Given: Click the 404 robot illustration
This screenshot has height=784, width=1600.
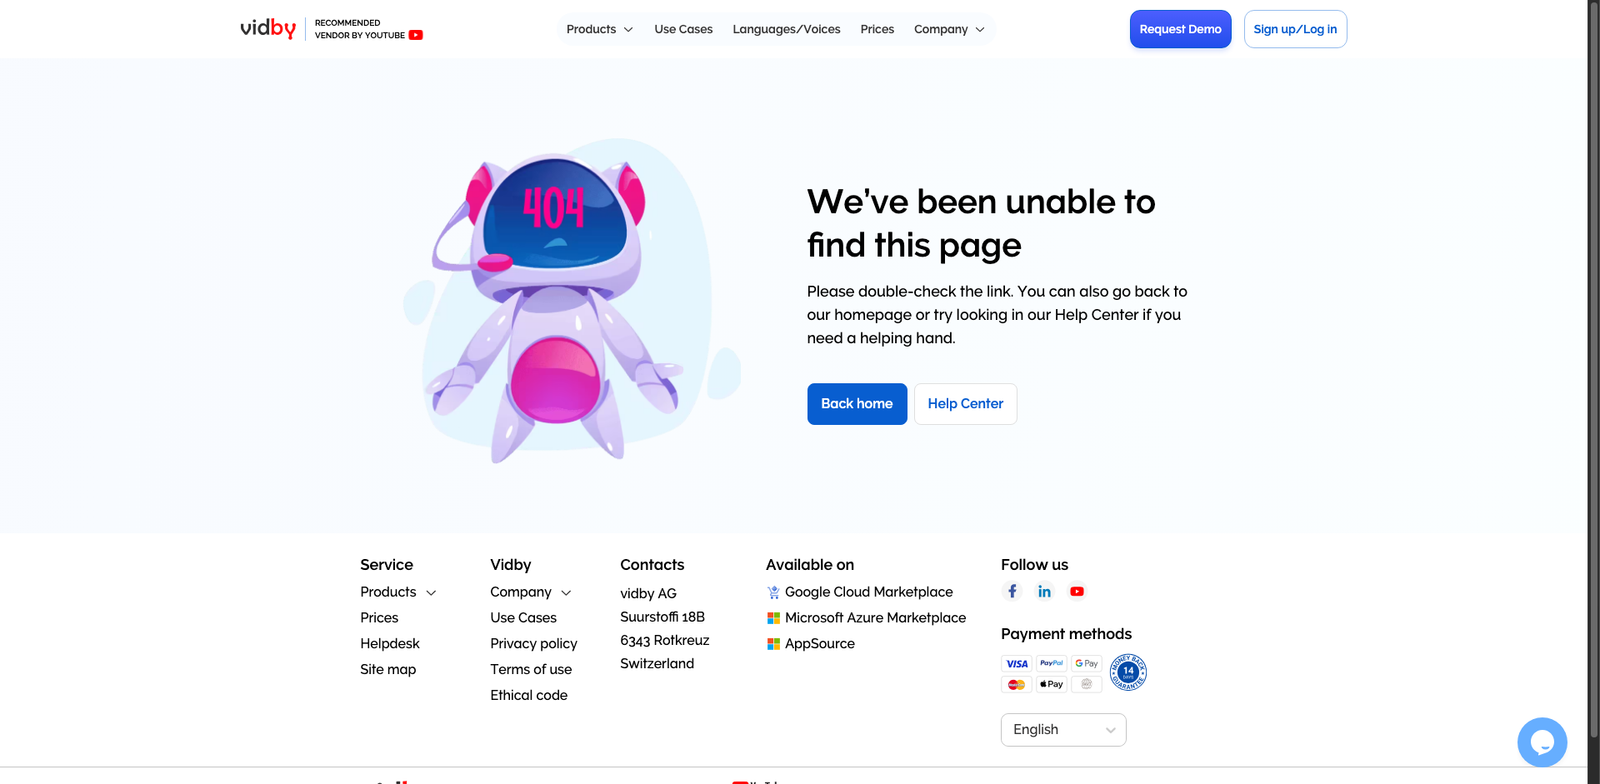Looking at the screenshot, I should point(571,300).
